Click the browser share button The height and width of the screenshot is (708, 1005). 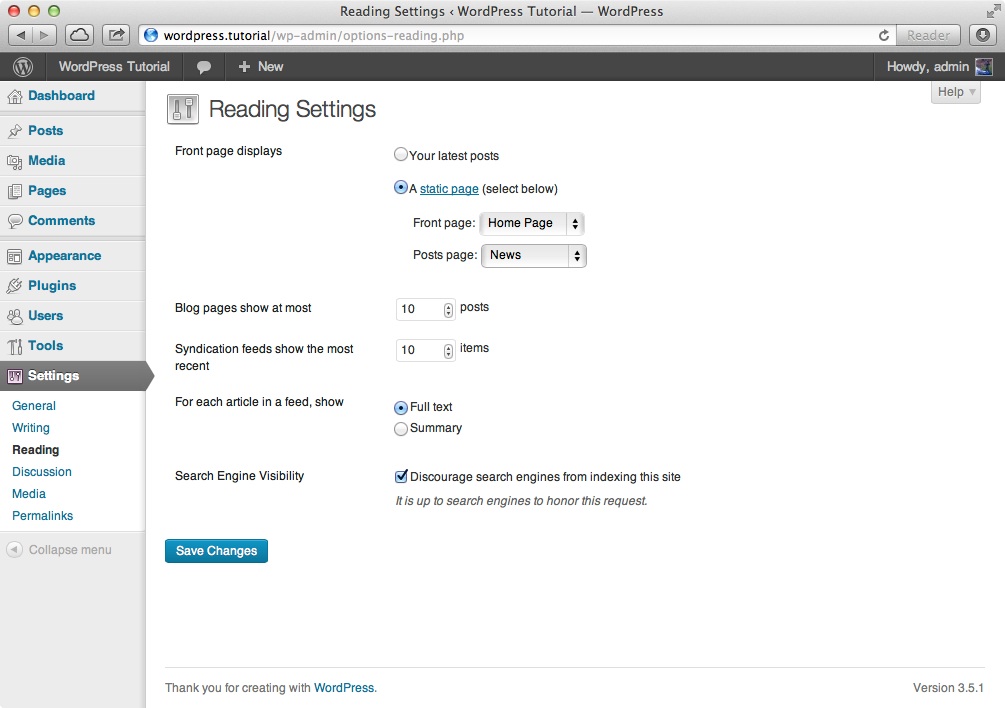click(116, 35)
